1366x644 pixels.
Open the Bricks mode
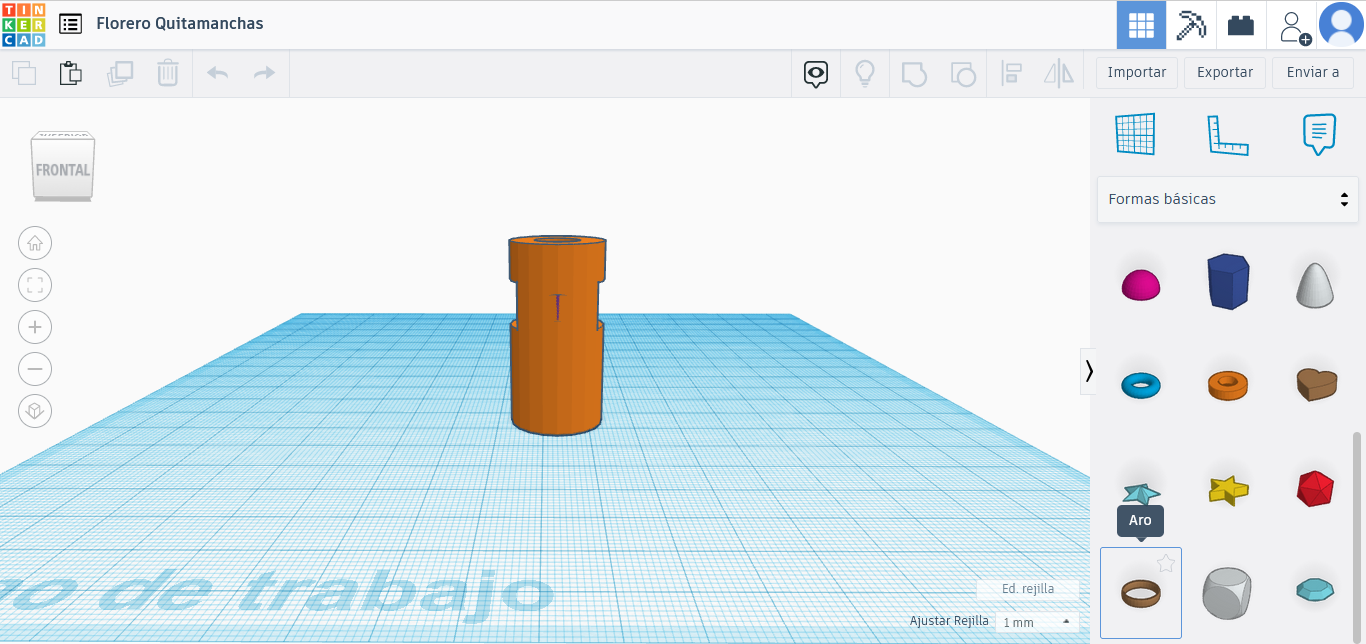click(x=1241, y=25)
